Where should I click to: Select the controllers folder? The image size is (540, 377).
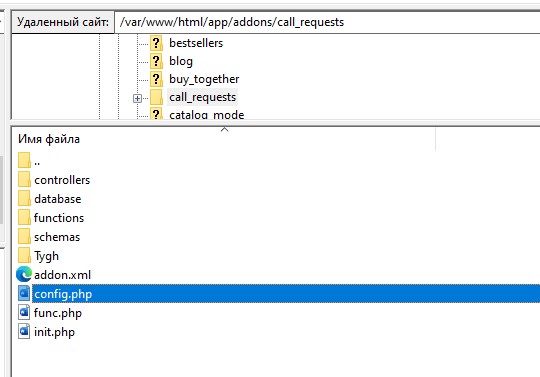click(62, 180)
